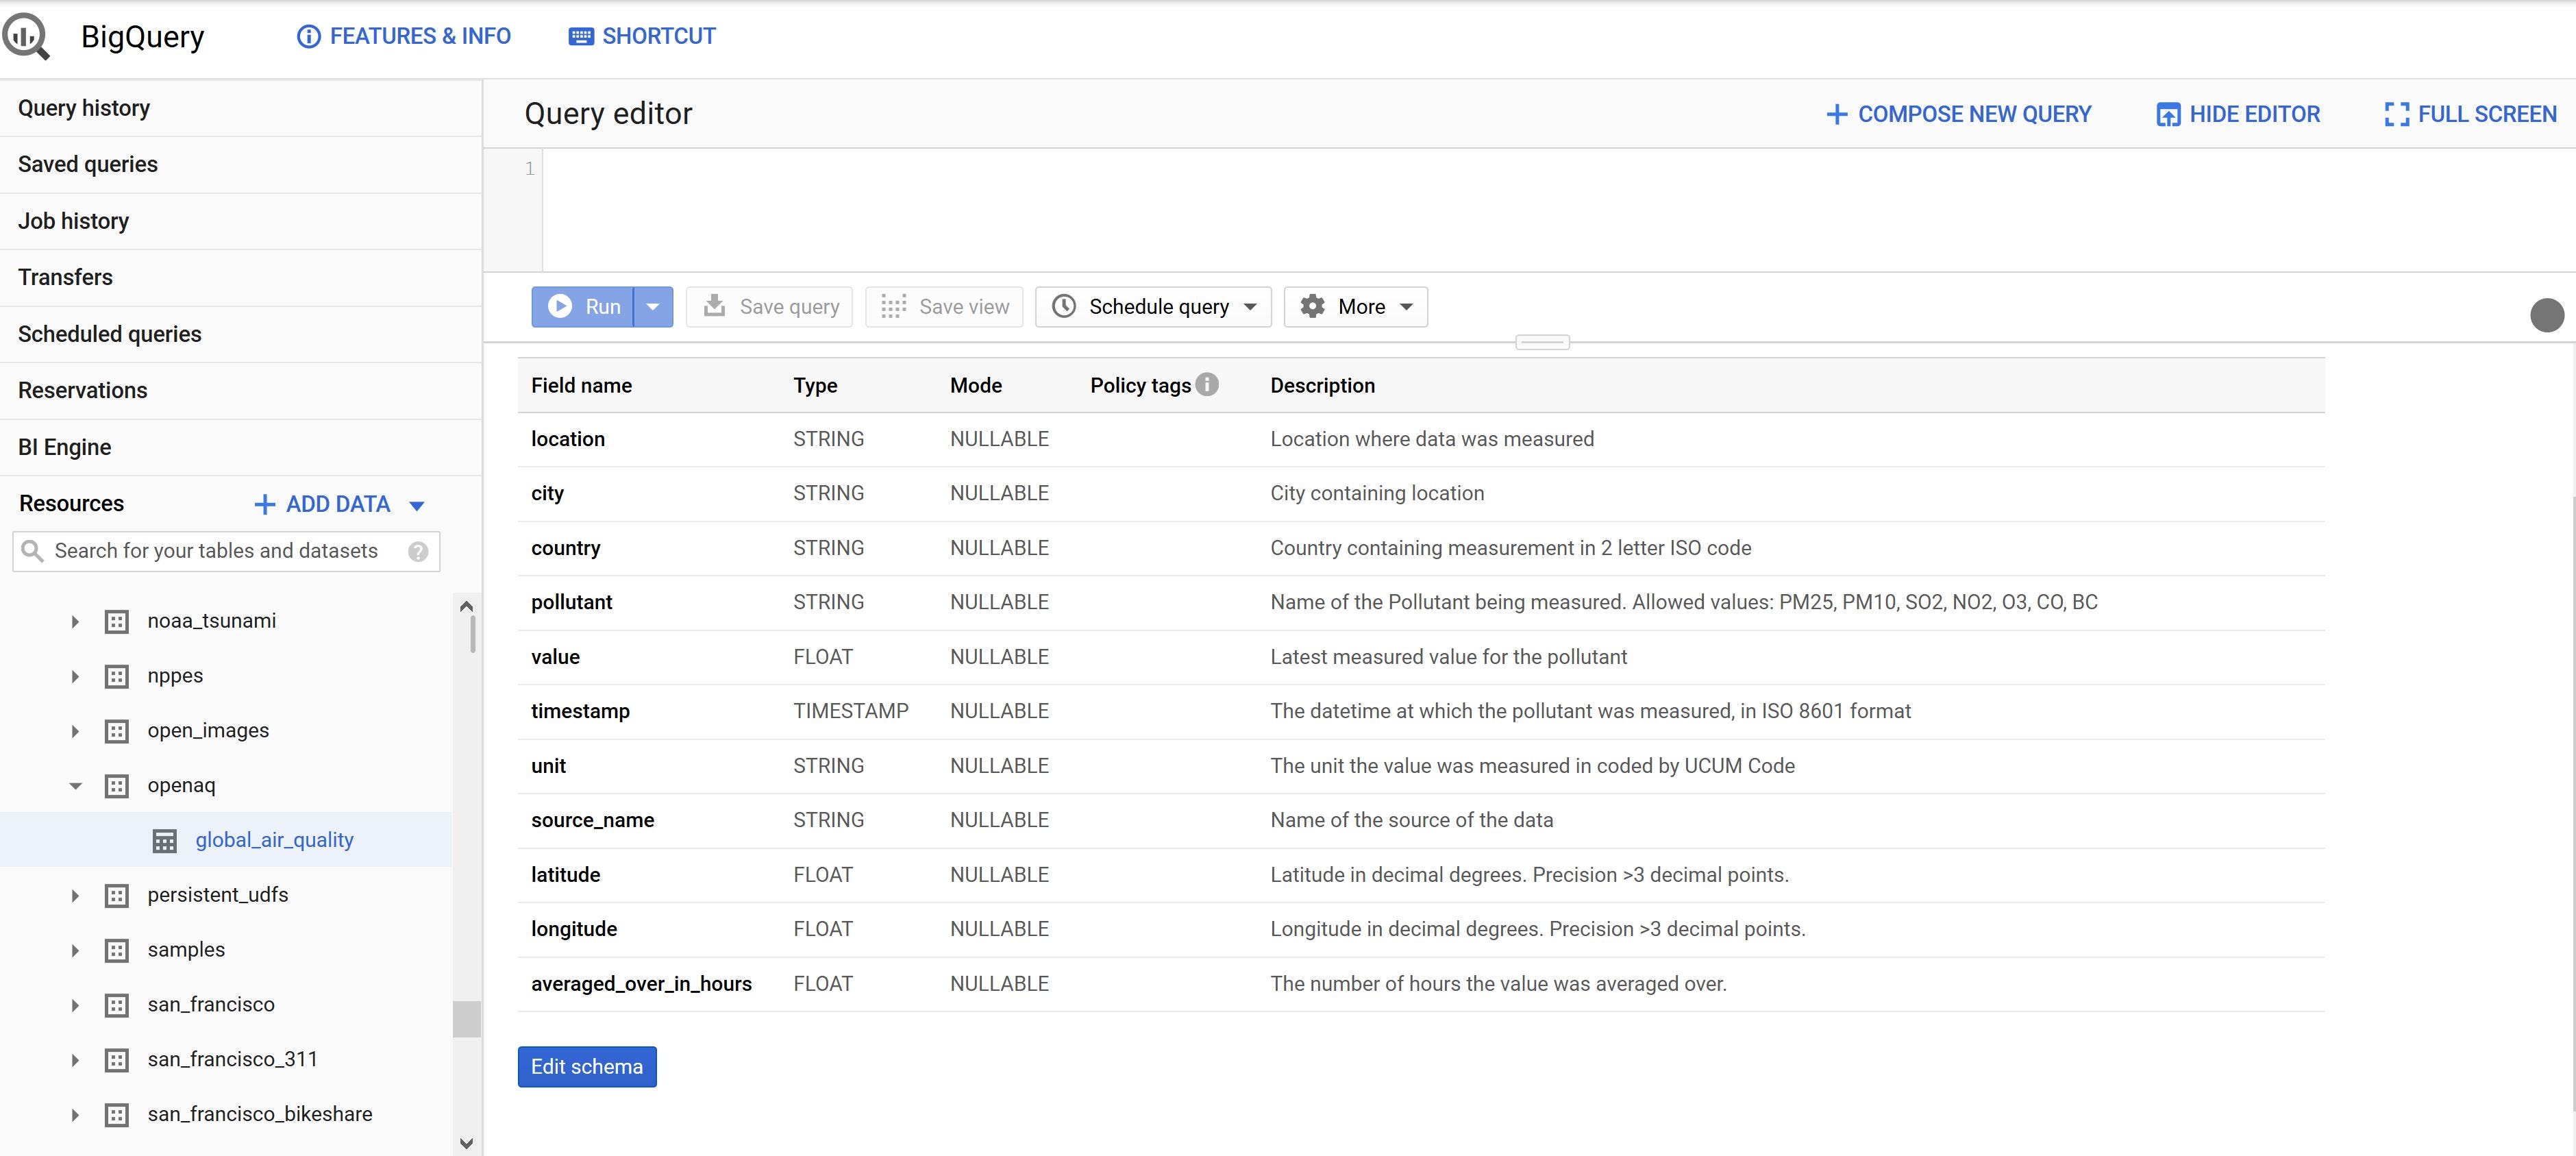Expand the noaa_tsunami dataset
Image resolution: width=2576 pixels, height=1156 pixels.
(74, 621)
